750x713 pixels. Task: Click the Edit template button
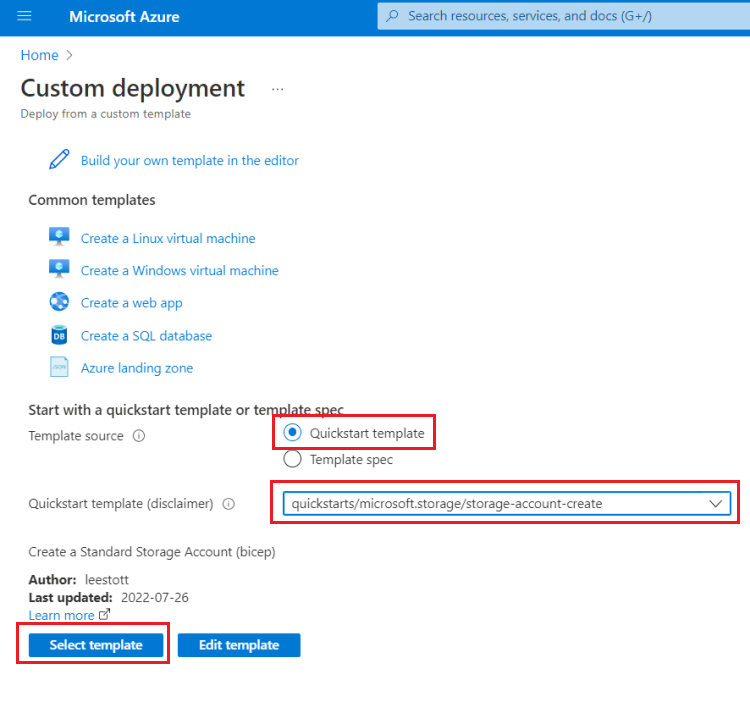239,645
